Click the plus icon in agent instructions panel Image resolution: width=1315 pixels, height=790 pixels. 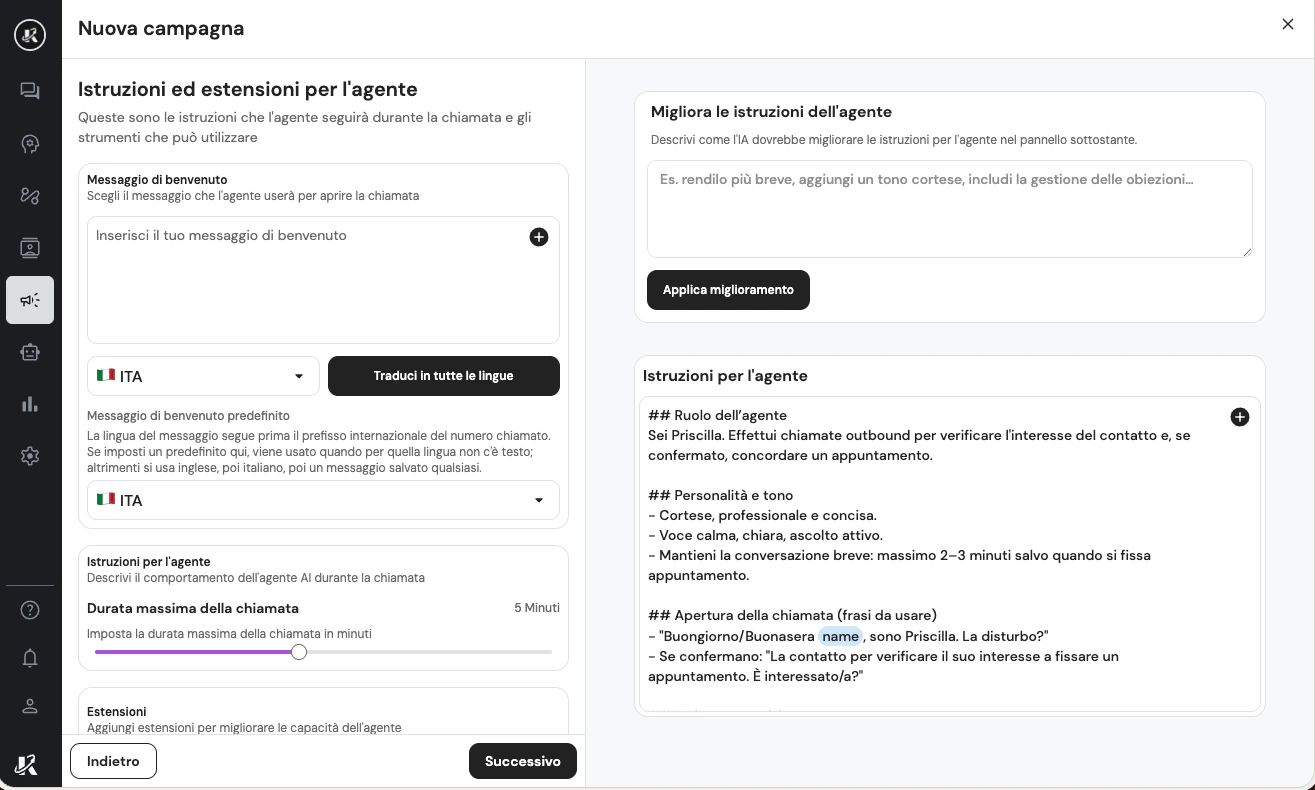tap(1240, 417)
